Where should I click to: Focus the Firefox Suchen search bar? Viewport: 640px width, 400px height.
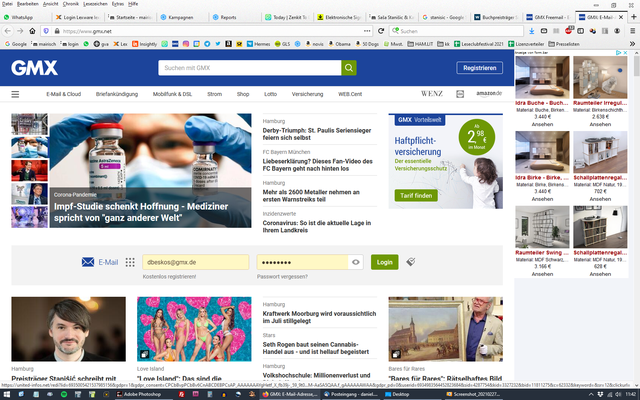click(456, 31)
